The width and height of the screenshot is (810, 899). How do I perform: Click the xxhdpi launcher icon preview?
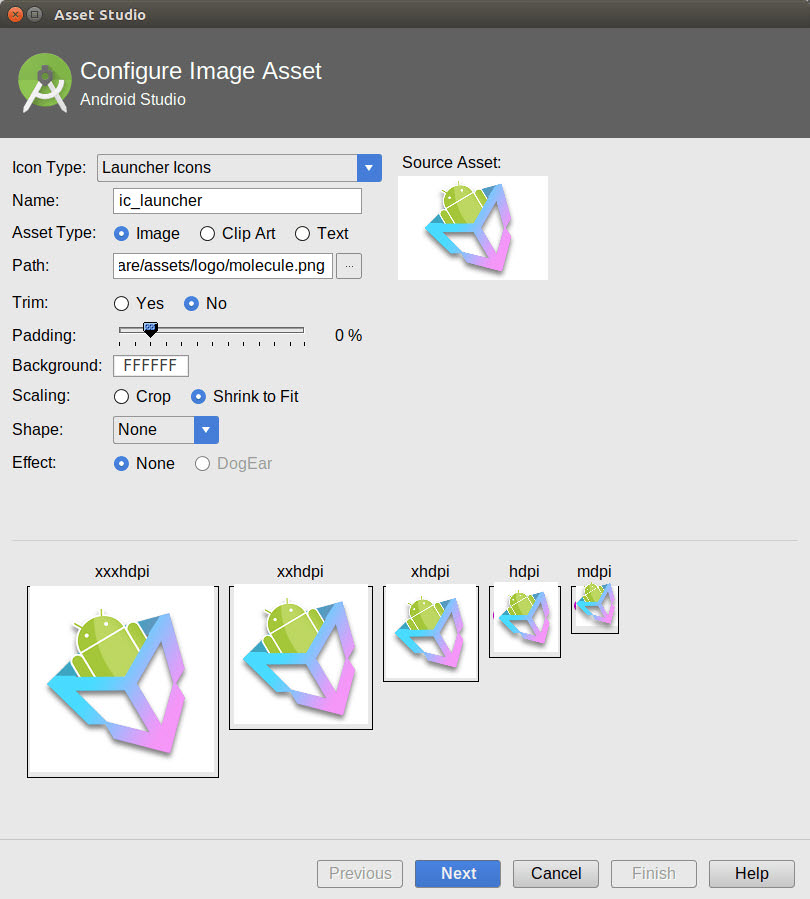coord(300,657)
